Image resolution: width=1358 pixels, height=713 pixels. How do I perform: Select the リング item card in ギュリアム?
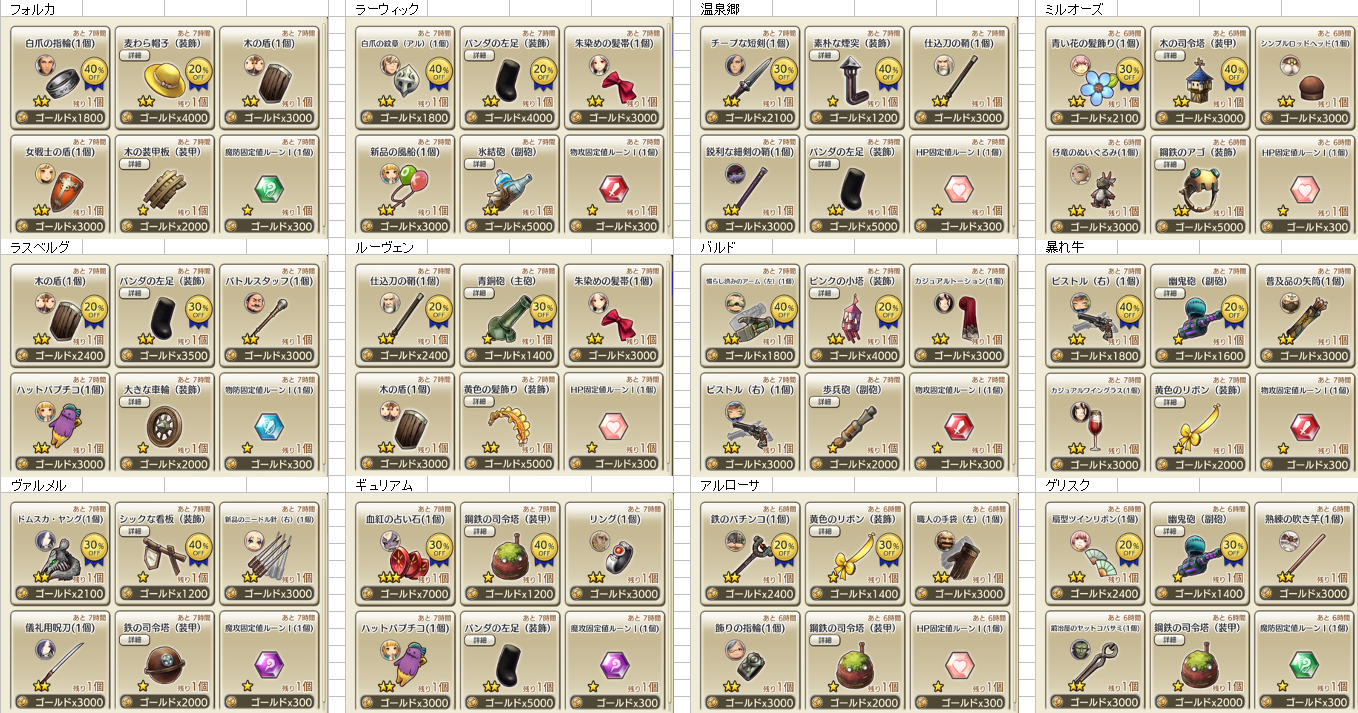[x=614, y=553]
